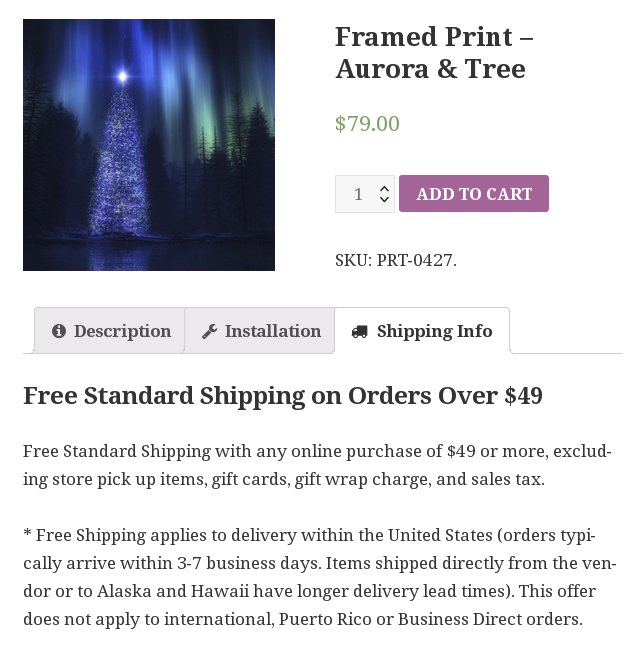Viewport: 641px width, 649px height.
Task: Open the Aurora & Tree product image
Action: click(x=149, y=145)
